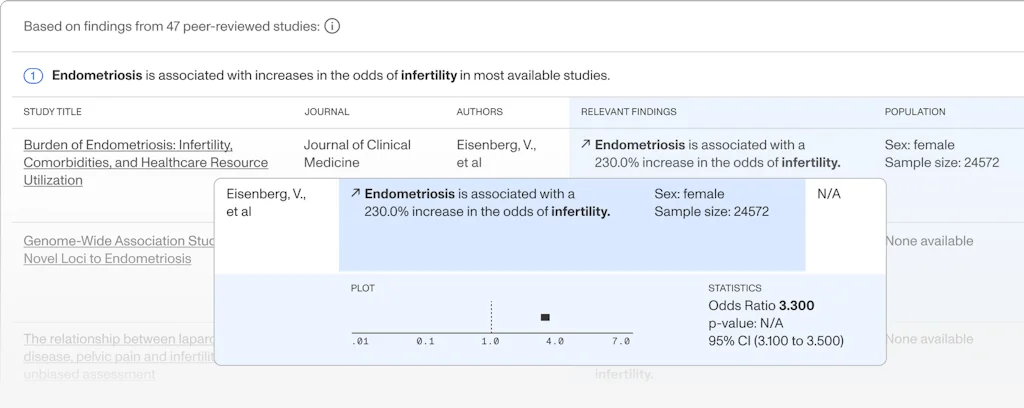The width and height of the screenshot is (1024, 408).
Task: Click the Authors column header
Action: tap(480, 112)
